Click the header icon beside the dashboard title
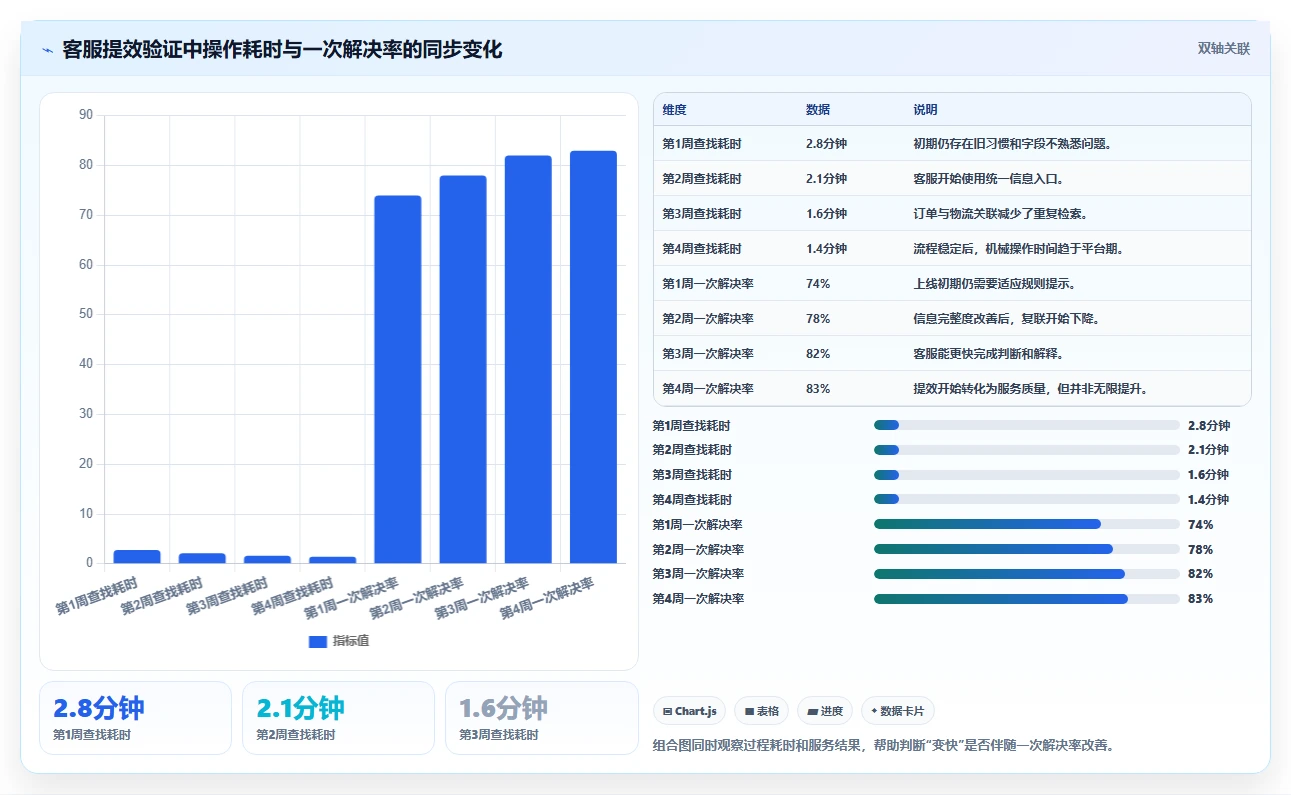The height and width of the screenshot is (795, 1291). coord(47,50)
